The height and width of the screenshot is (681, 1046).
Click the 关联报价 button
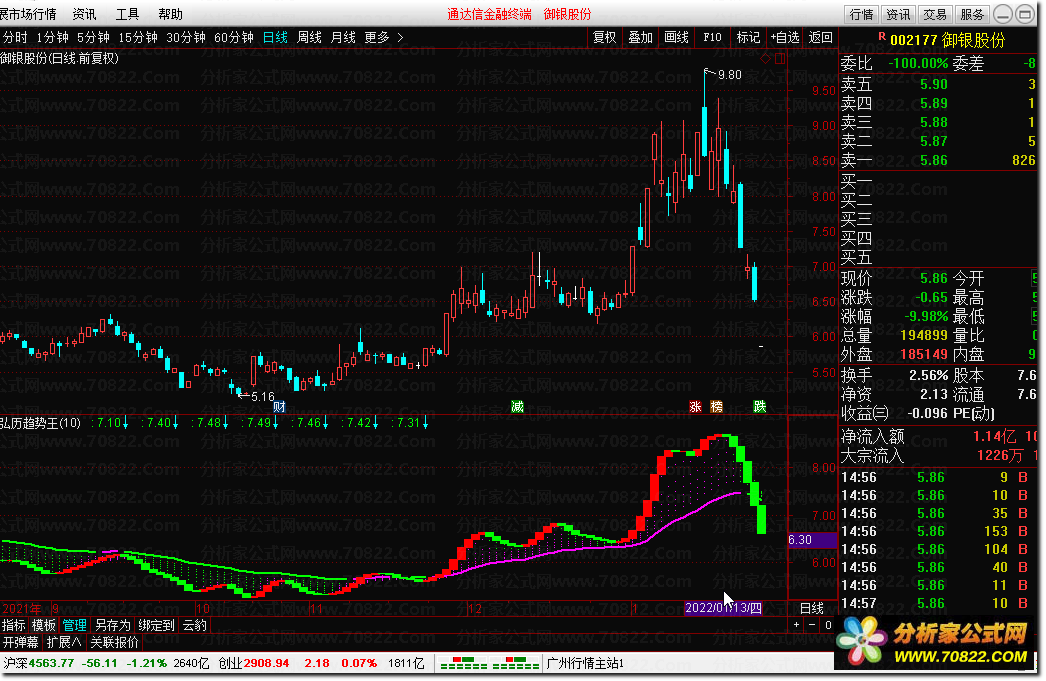click(x=114, y=642)
